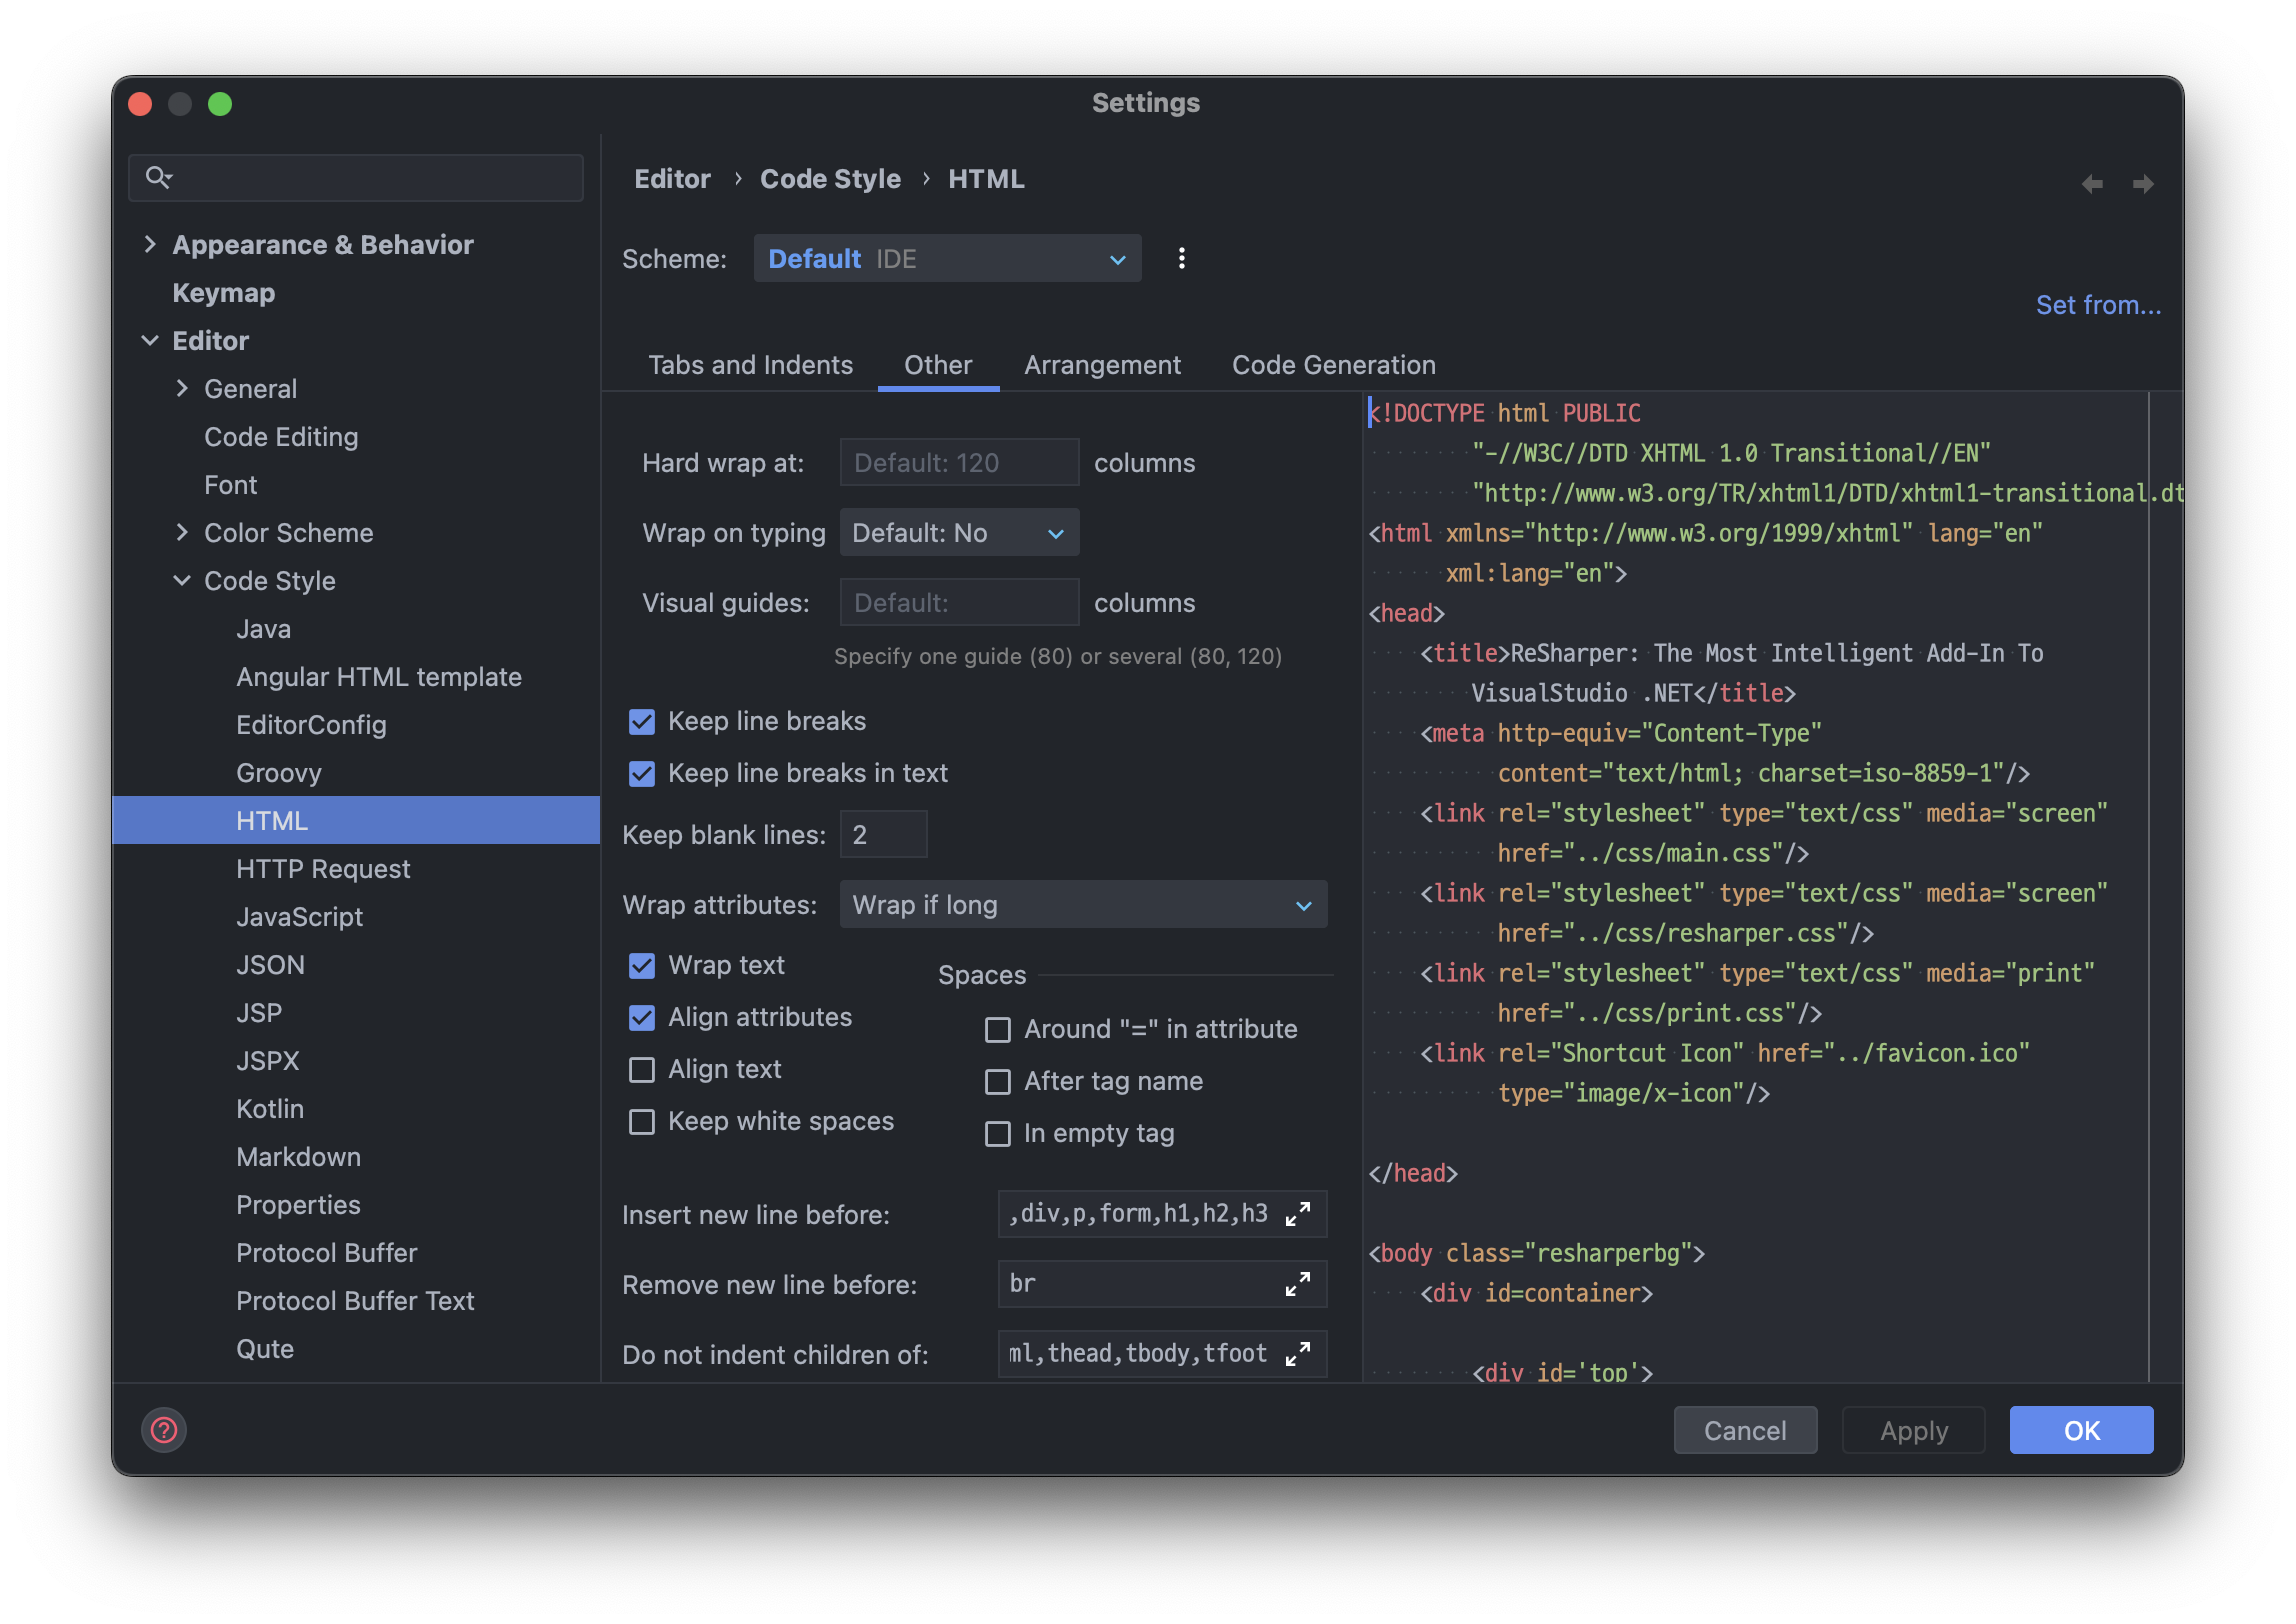Enable the Align text checkbox
This screenshot has width=2296, height=1624.
[x=642, y=1069]
